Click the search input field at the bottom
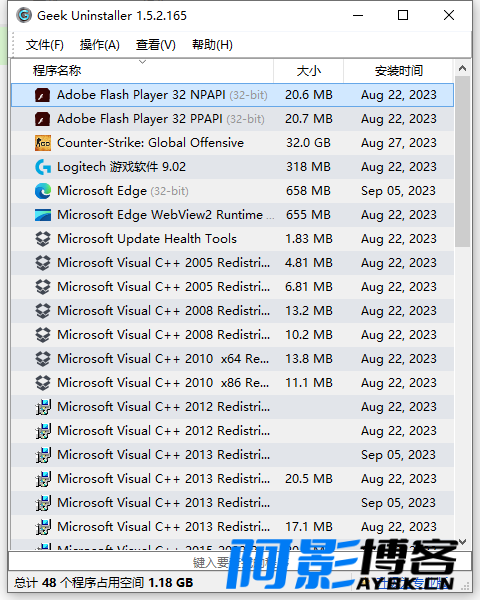The image size is (480, 600). [x=240, y=562]
